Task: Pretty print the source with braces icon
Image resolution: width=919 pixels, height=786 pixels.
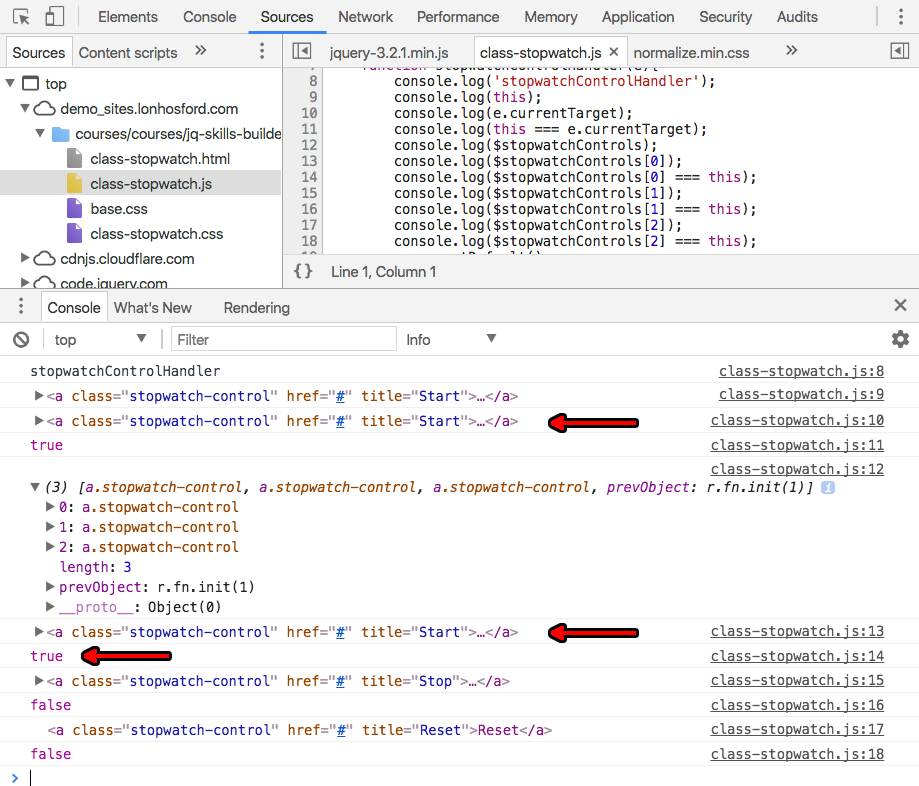Action: (303, 271)
